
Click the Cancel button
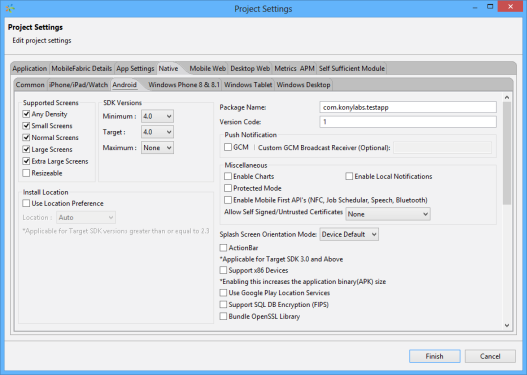(x=490, y=356)
